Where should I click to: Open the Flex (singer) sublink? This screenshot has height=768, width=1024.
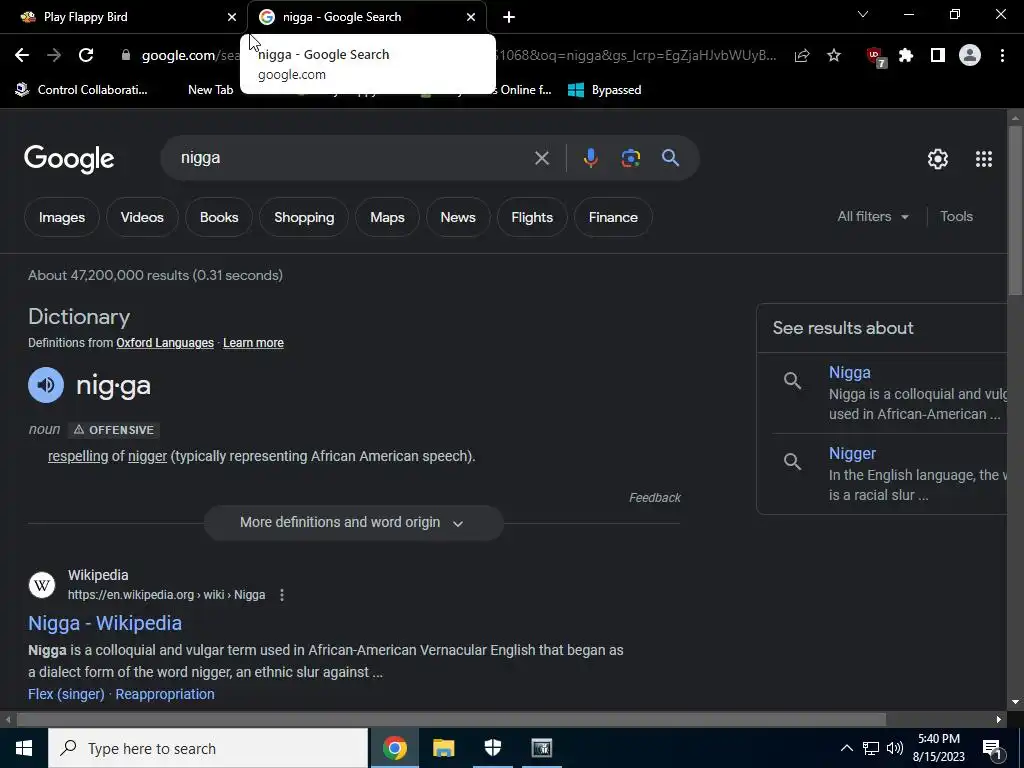click(x=66, y=694)
